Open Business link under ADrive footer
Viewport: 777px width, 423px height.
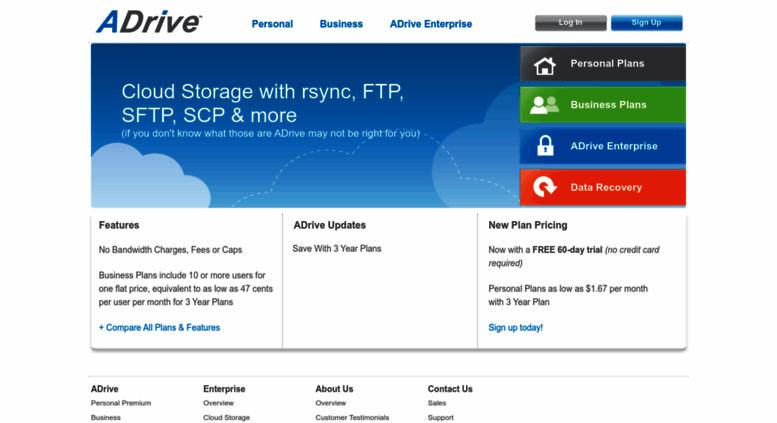106,418
